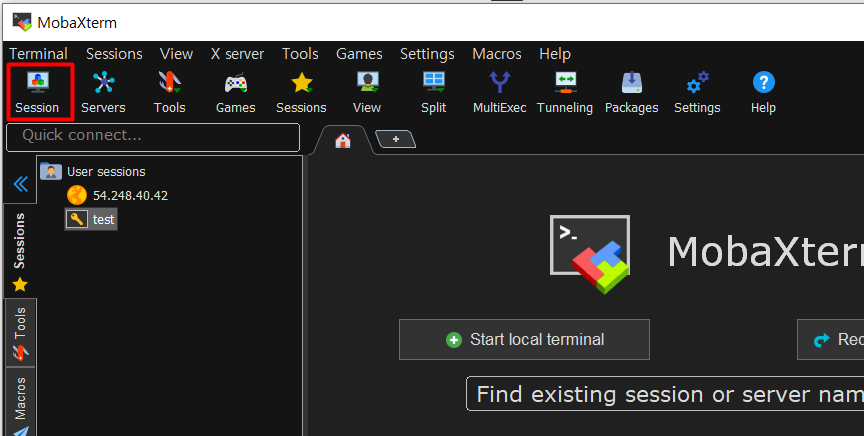Open the Servers toolbar button
864x436 pixels.
103,92
